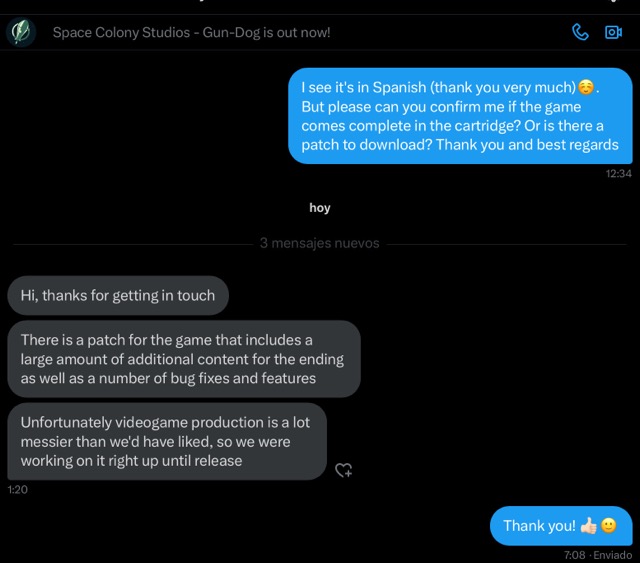Click the thumbs up emoji in reply
This screenshot has width=640, height=563.
click(588, 526)
